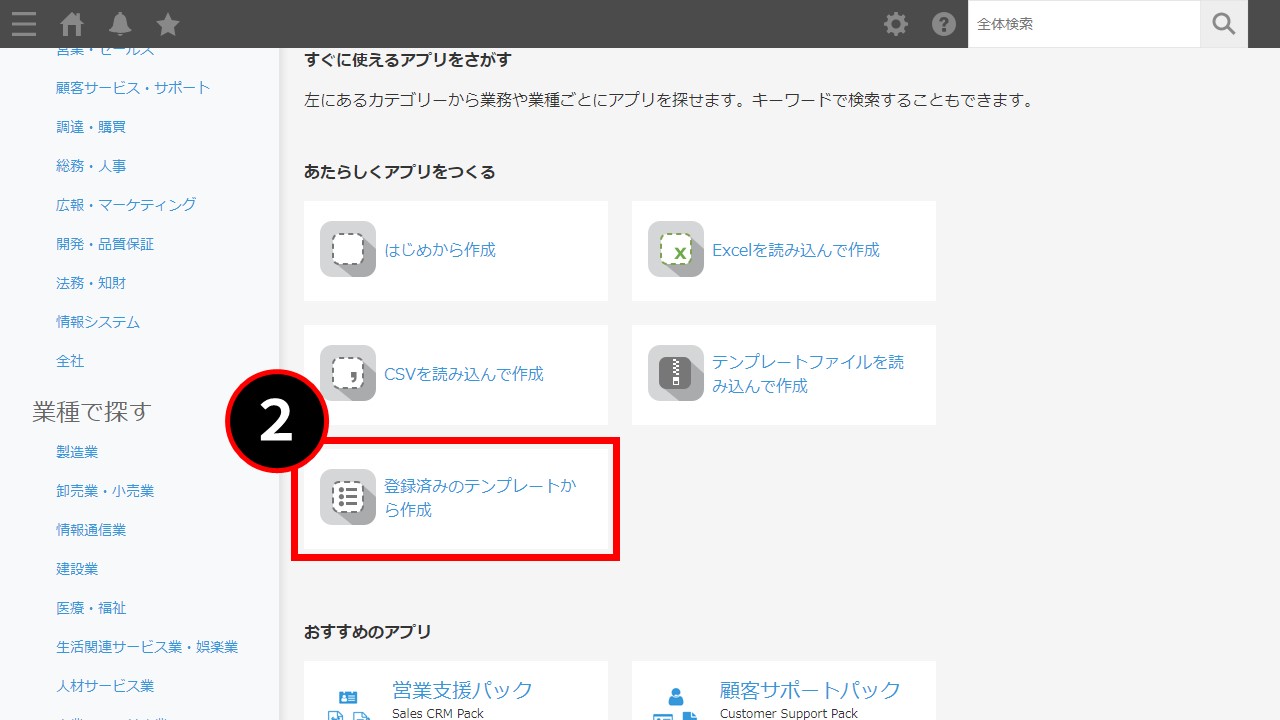The image size is (1280, 720).
Task: Choose 卸売業・小売業 industry
Action: pyautogui.click(x=105, y=491)
